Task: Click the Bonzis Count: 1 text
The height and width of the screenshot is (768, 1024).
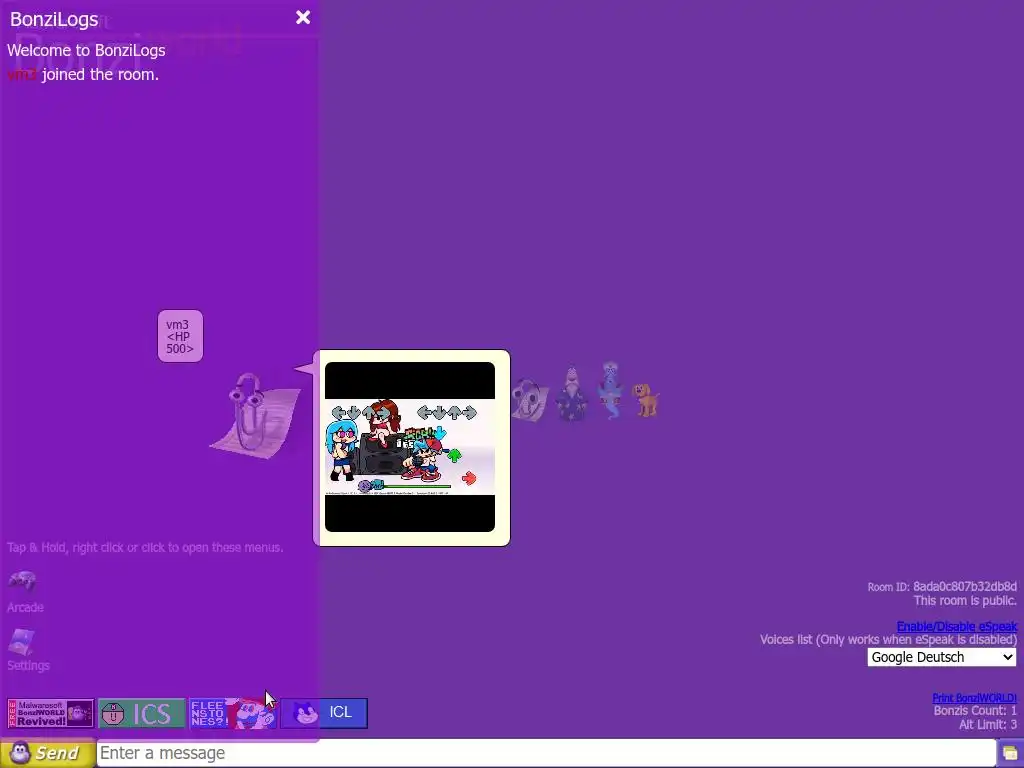Action: coord(975,711)
